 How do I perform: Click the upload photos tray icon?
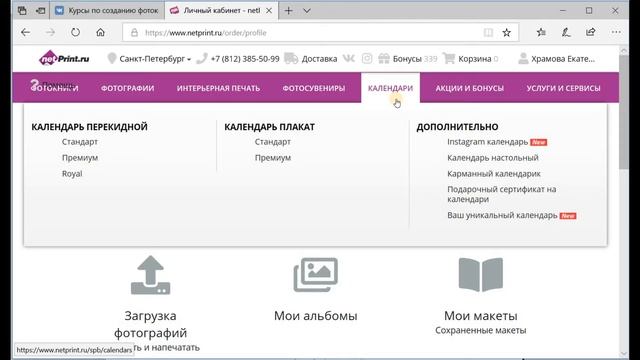[x=151, y=275]
